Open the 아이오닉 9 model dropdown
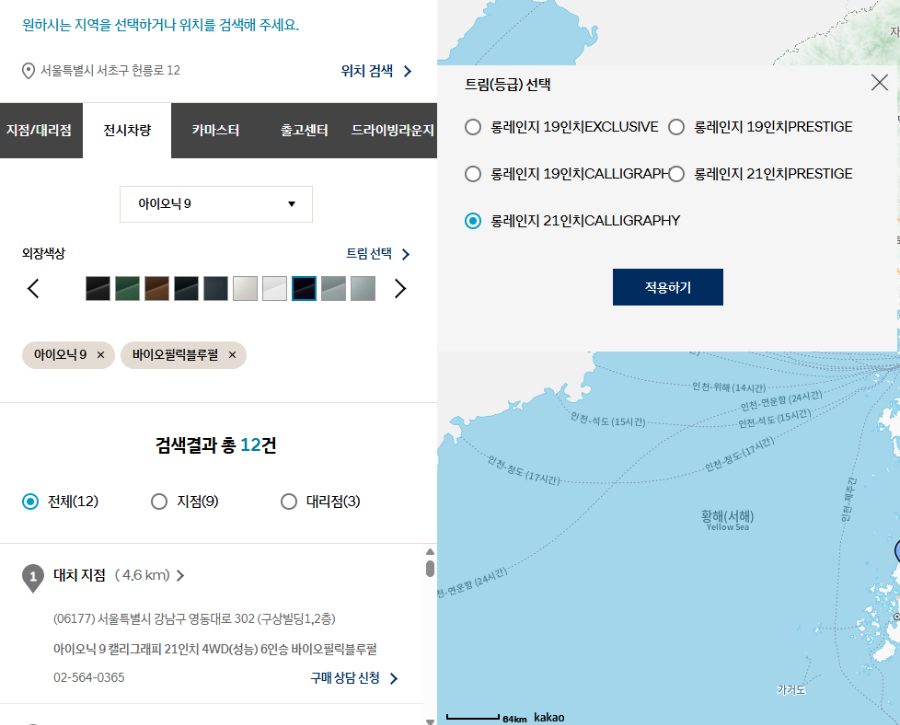 pyautogui.click(x=216, y=204)
